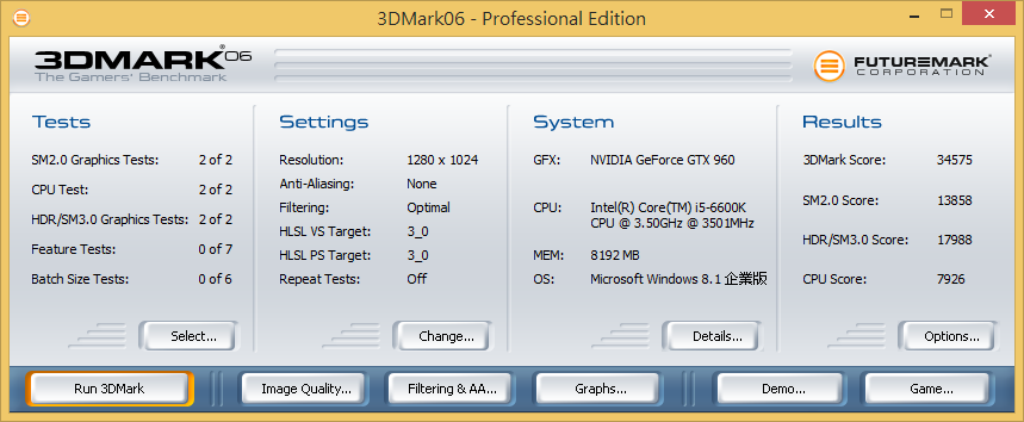
Task: Open the Graphs window
Action: 601,389
